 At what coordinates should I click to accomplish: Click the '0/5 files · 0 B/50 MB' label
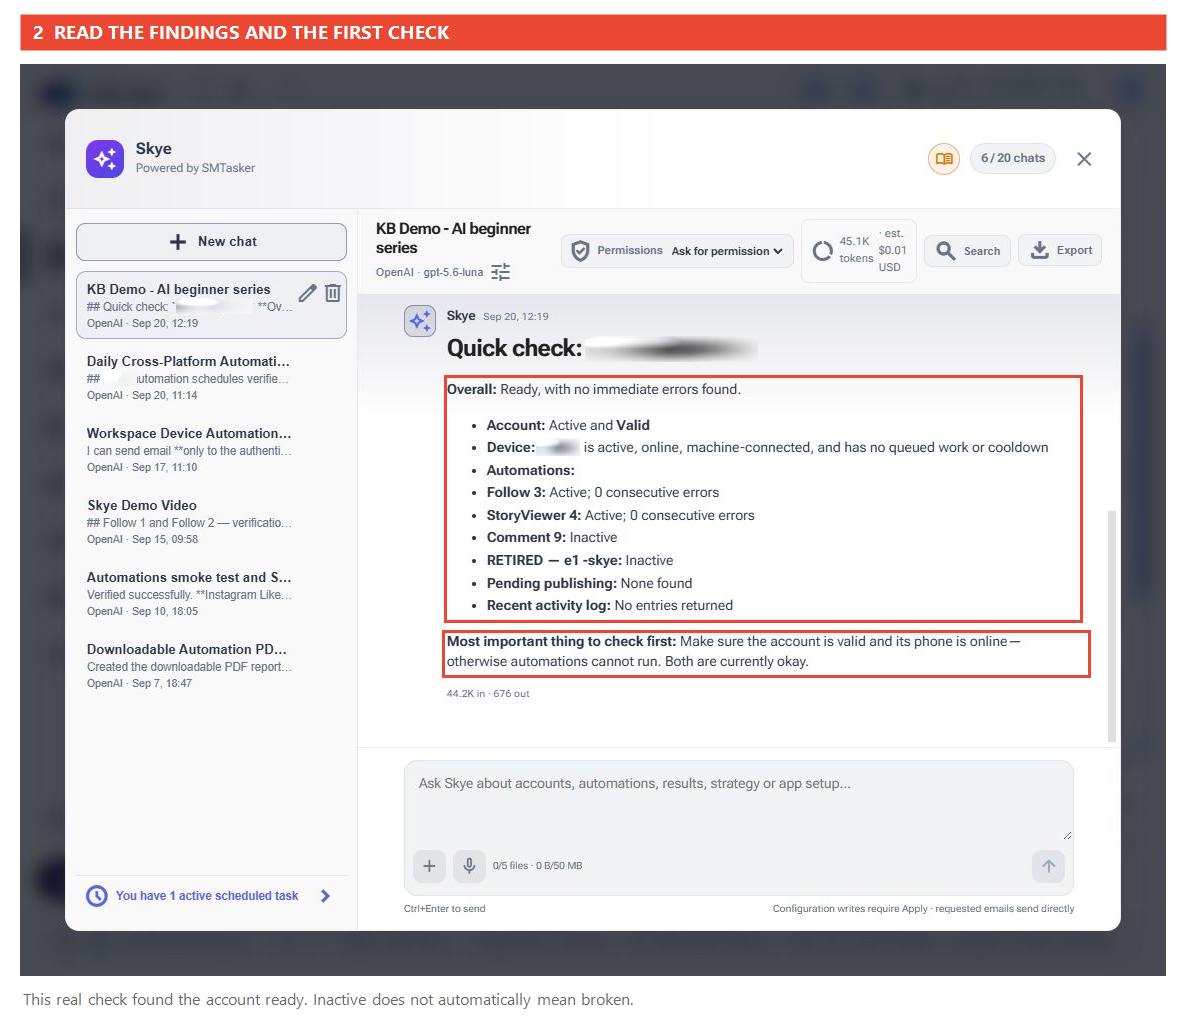coord(537,865)
